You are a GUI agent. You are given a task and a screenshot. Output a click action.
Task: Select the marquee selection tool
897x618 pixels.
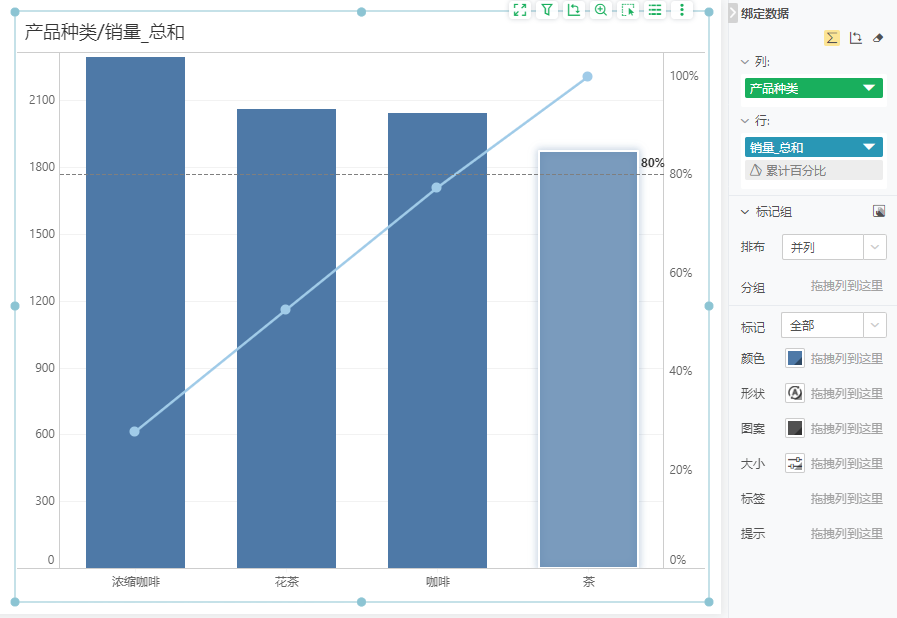(x=629, y=11)
